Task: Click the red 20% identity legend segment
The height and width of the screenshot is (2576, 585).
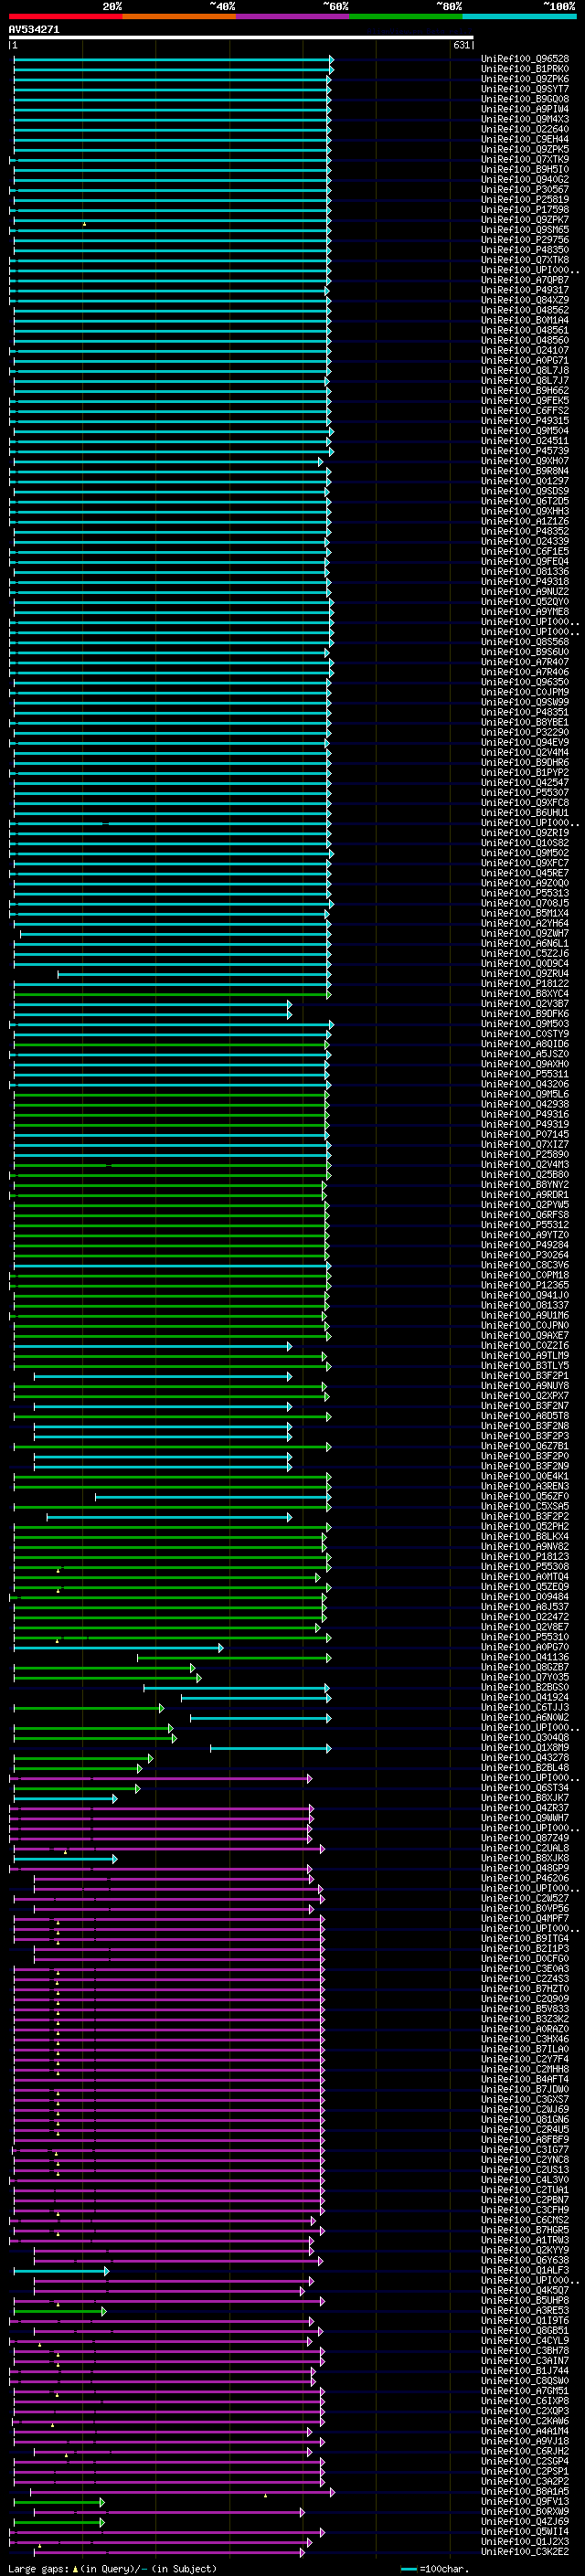Action: (x=66, y=16)
